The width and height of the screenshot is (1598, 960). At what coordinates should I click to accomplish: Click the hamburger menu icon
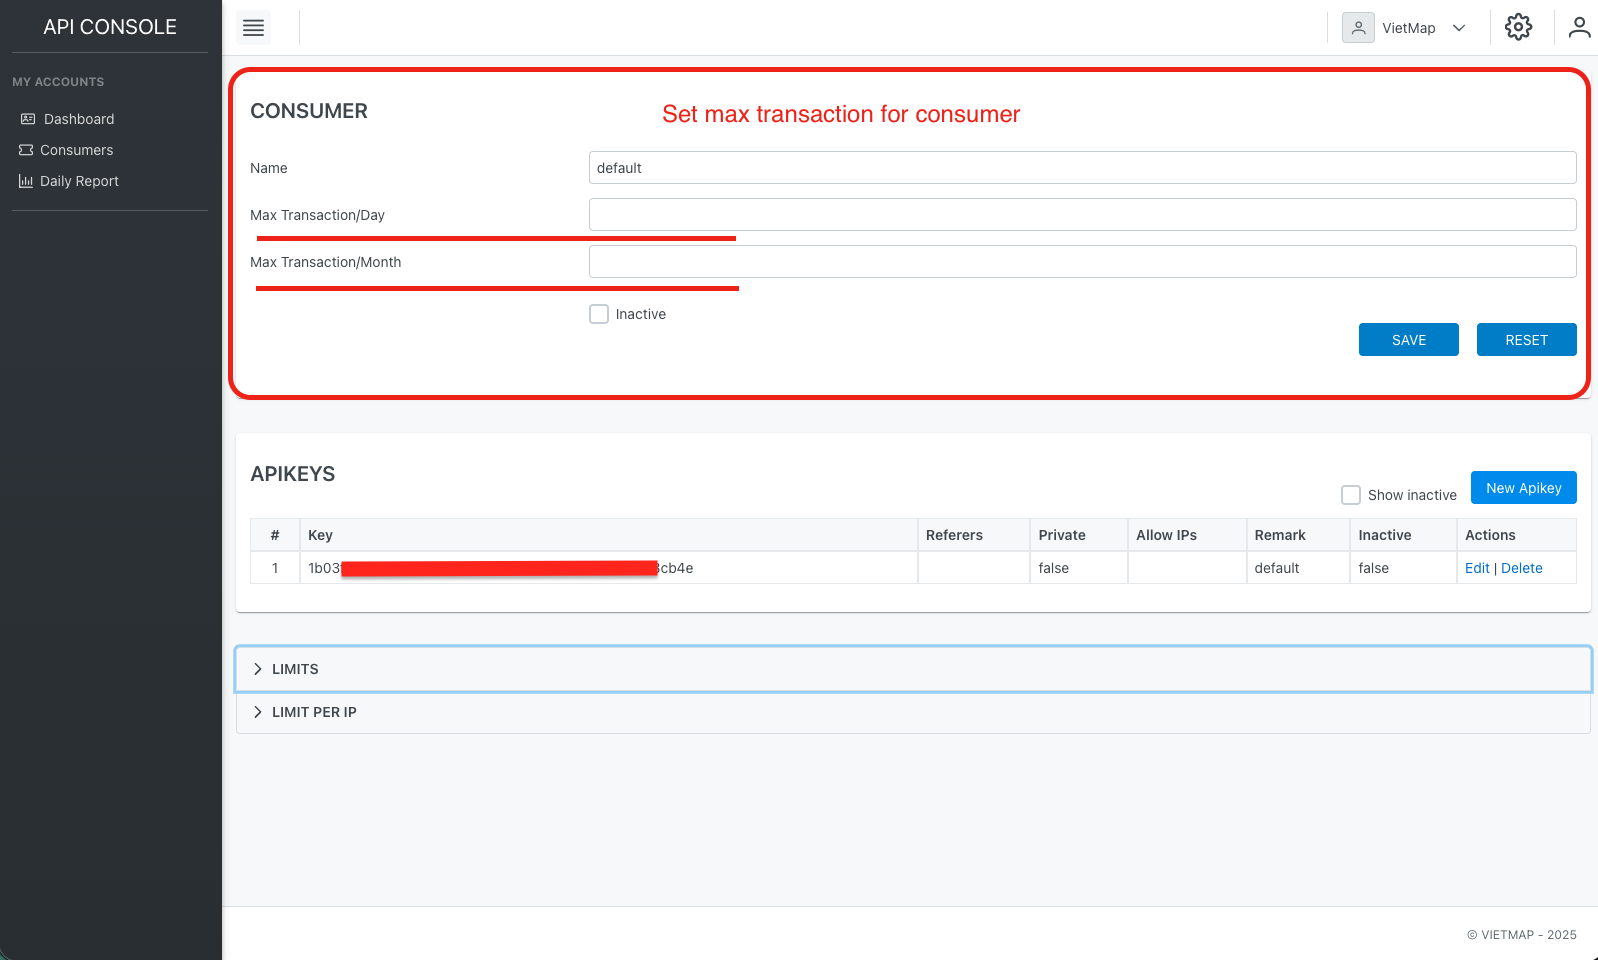254,28
